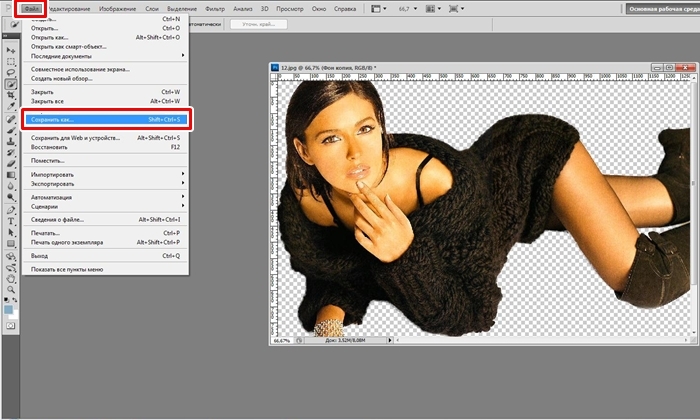This screenshot has width=700, height=420.
Task: Click the document zoom field showing 66,67%
Action: click(283, 341)
